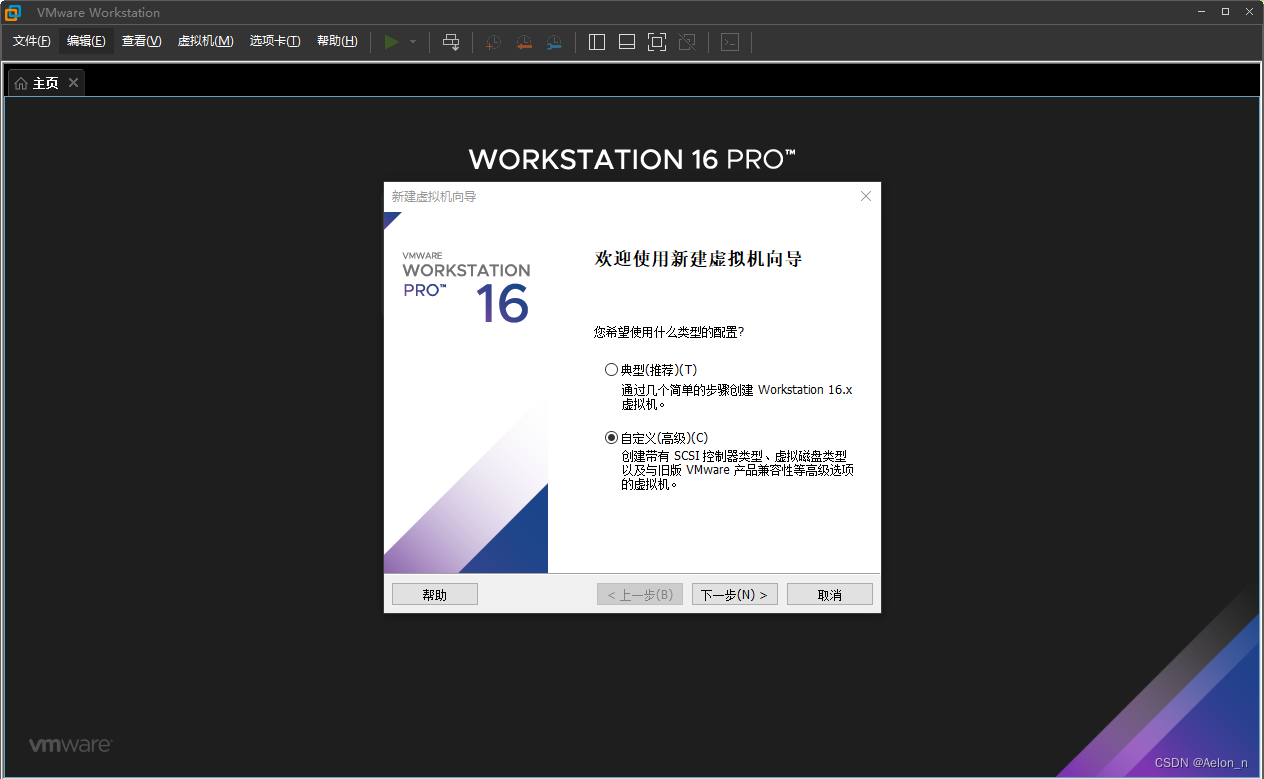1264x779 pixels.
Task: Click the 帮助 button in wizard
Action: coord(435,595)
